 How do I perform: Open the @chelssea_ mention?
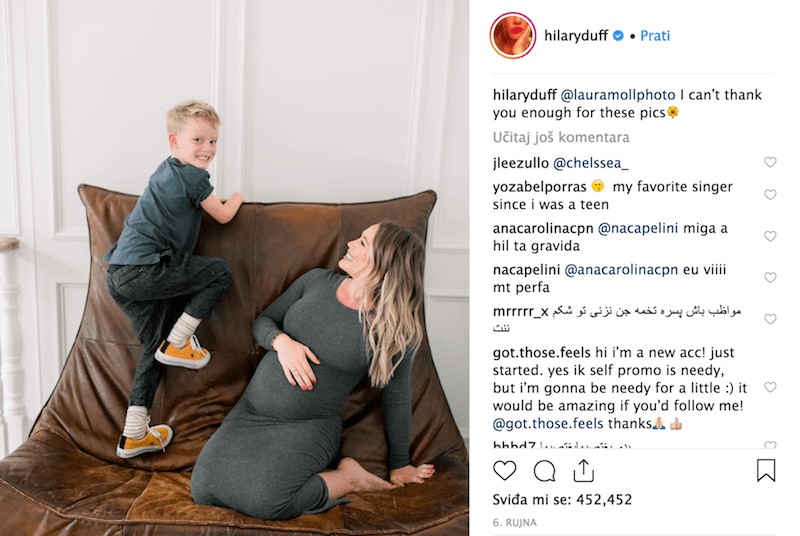[591, 163]
